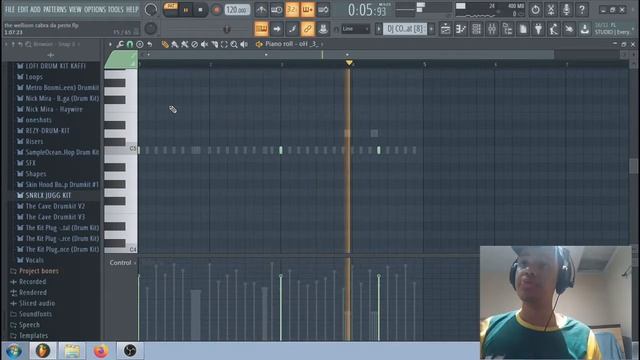Image resolution: width=640 pixels, height=360 pixels.
Task: Open the pattern selector DJ CO..at [8]
Action: pos(404,29)
